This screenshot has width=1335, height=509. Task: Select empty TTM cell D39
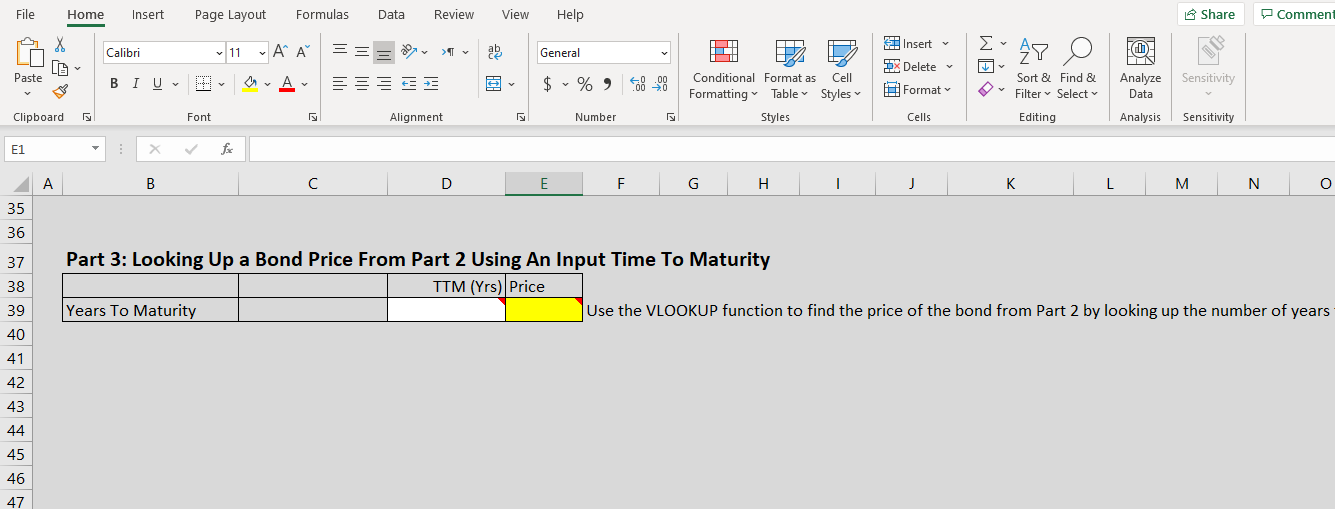(x=446, y=310)
